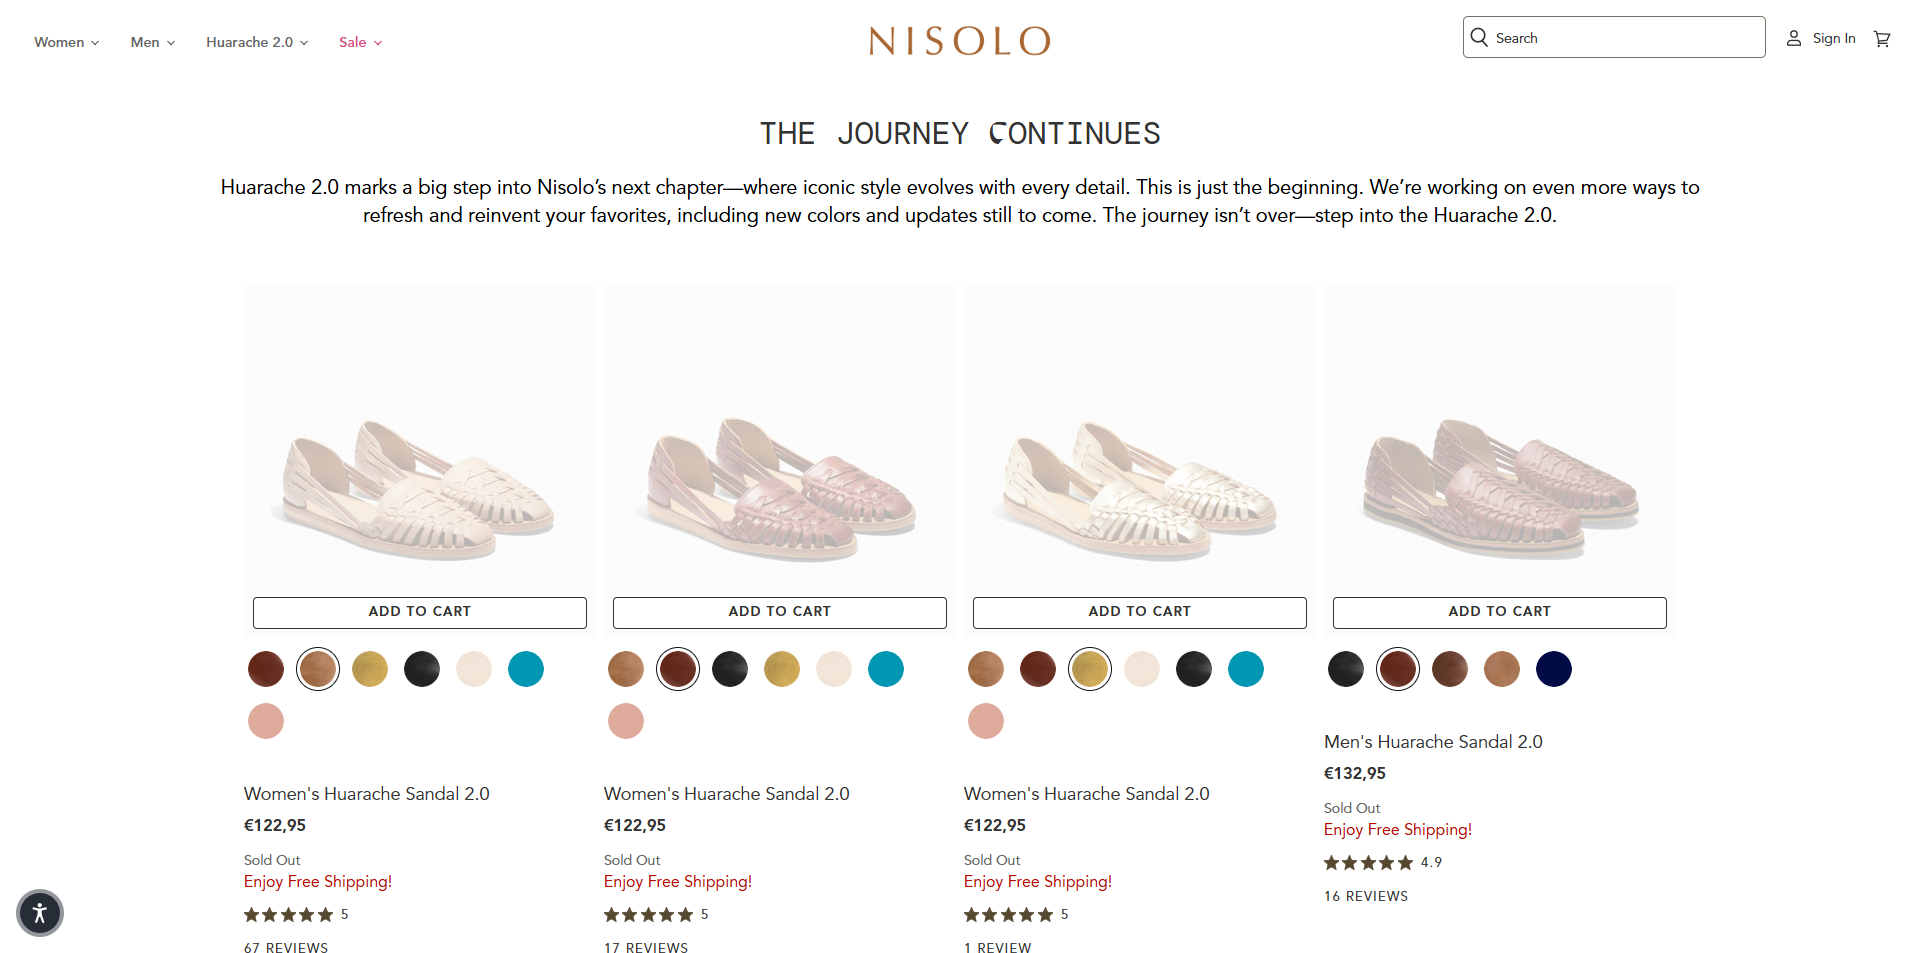The height and width of the screenshot is (953, 1920).
Task: Click the Sign In link
Action: 1835,38
